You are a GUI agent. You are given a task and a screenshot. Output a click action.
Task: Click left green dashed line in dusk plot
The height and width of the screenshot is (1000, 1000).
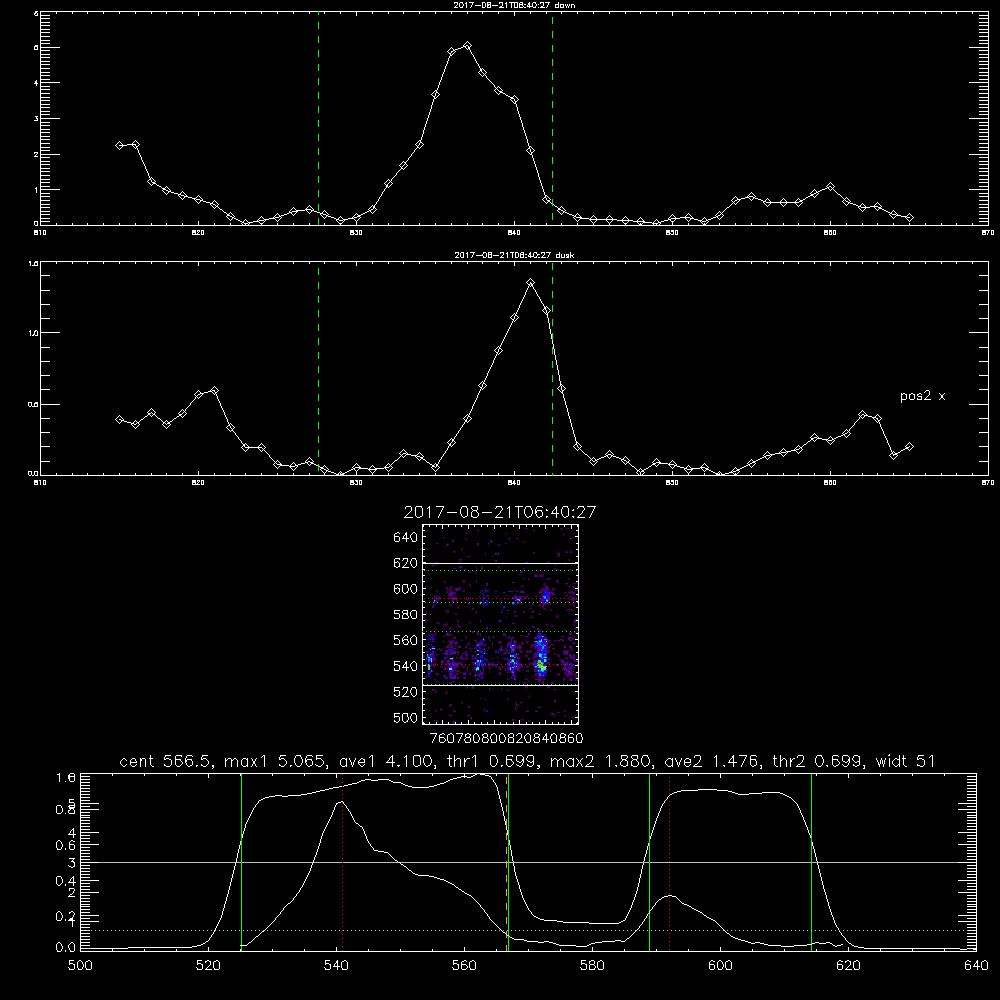[x=318, y=368]
